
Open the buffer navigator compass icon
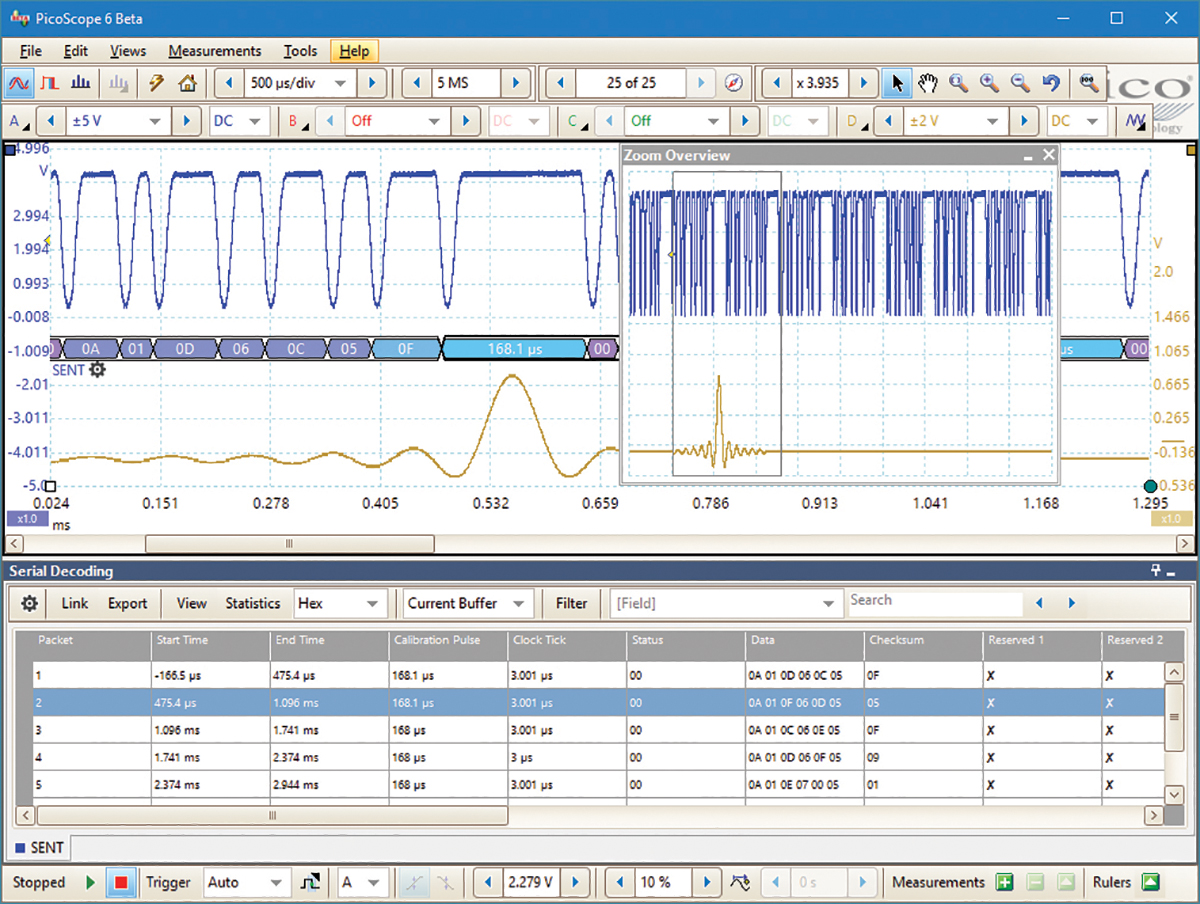(x=734, y=83)
